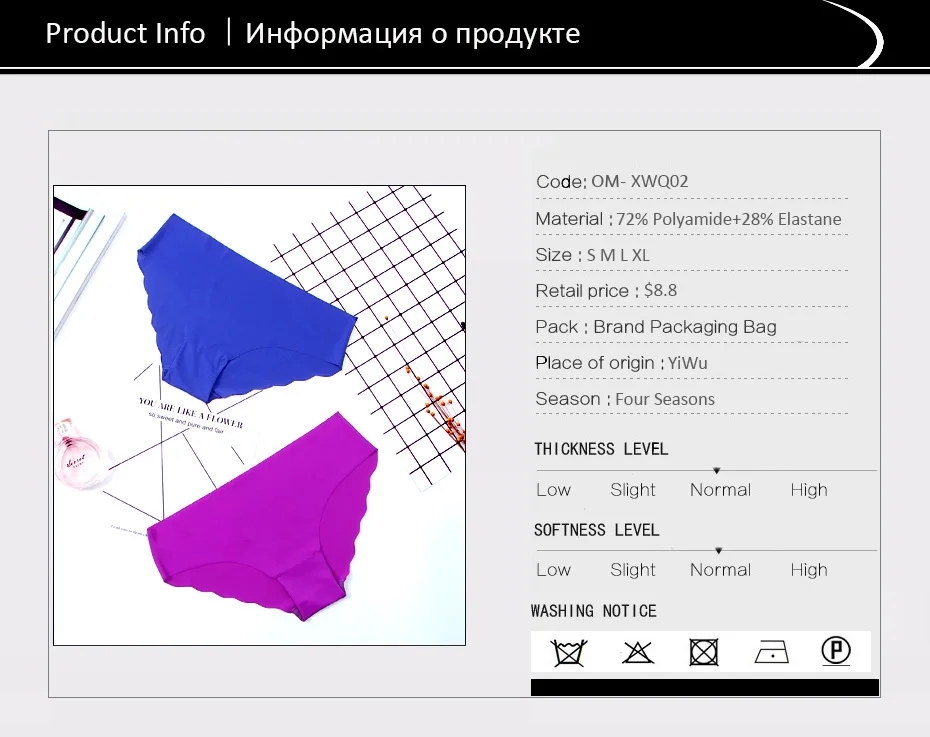The height and width of the screenshot is (737, 930).
Task: Click 'Low' under softness level
Action: tap(553, 570)
